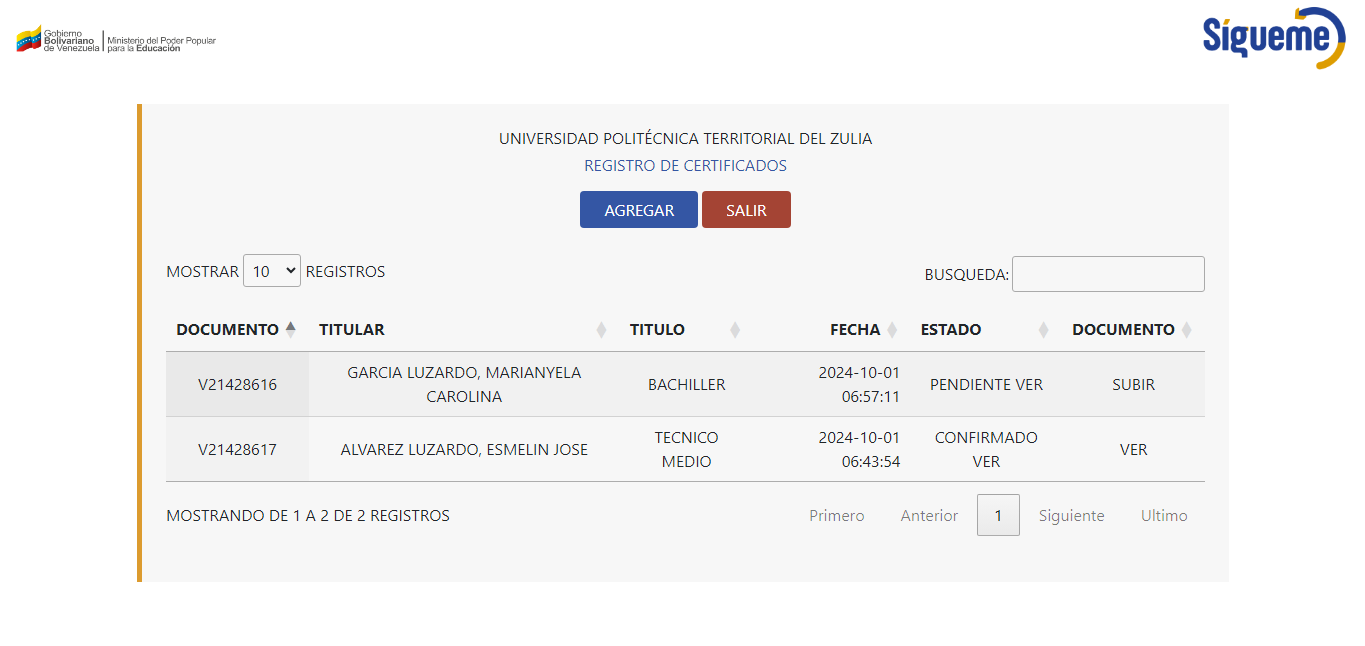Open SUBIR for Garcia Luzardo's certificate
This screenshot has height=646, width=1365.
(x=1133, y=383)
